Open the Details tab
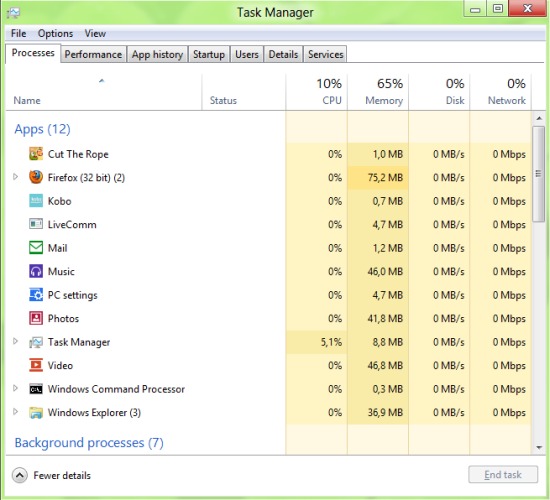The height and width of the screenshot is (500, 550). (283, 54)
